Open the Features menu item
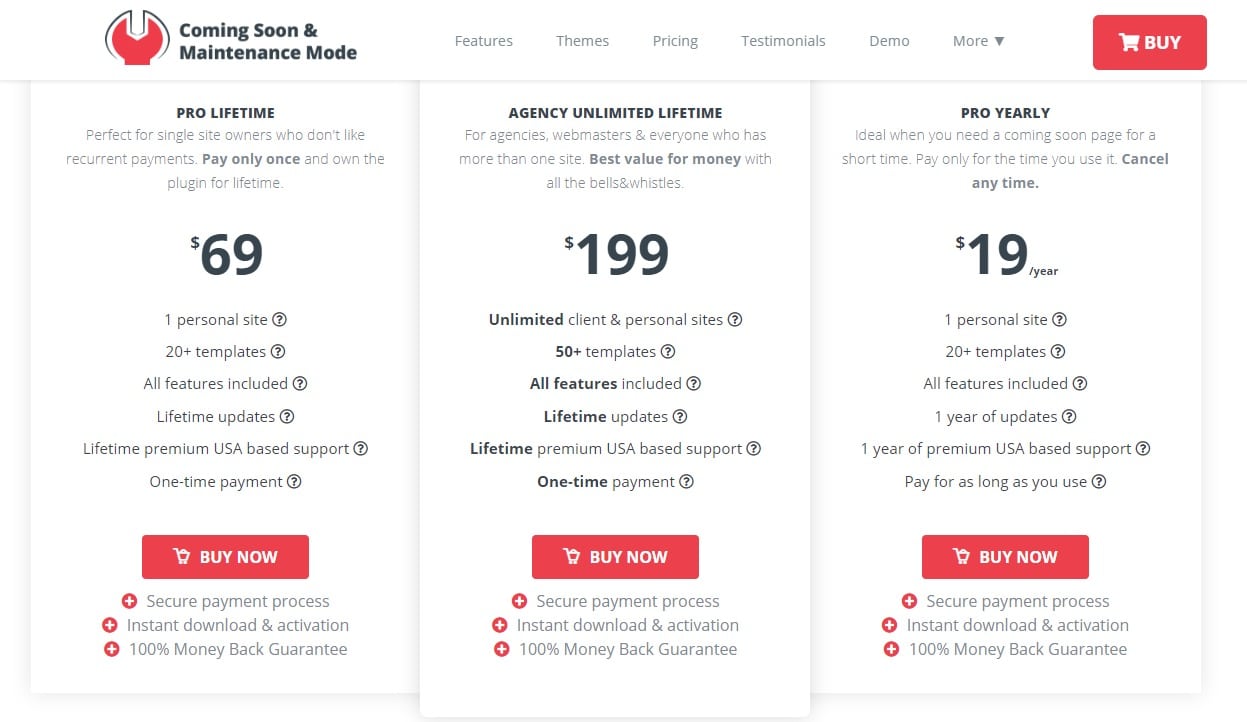 [x=484, y=41]
